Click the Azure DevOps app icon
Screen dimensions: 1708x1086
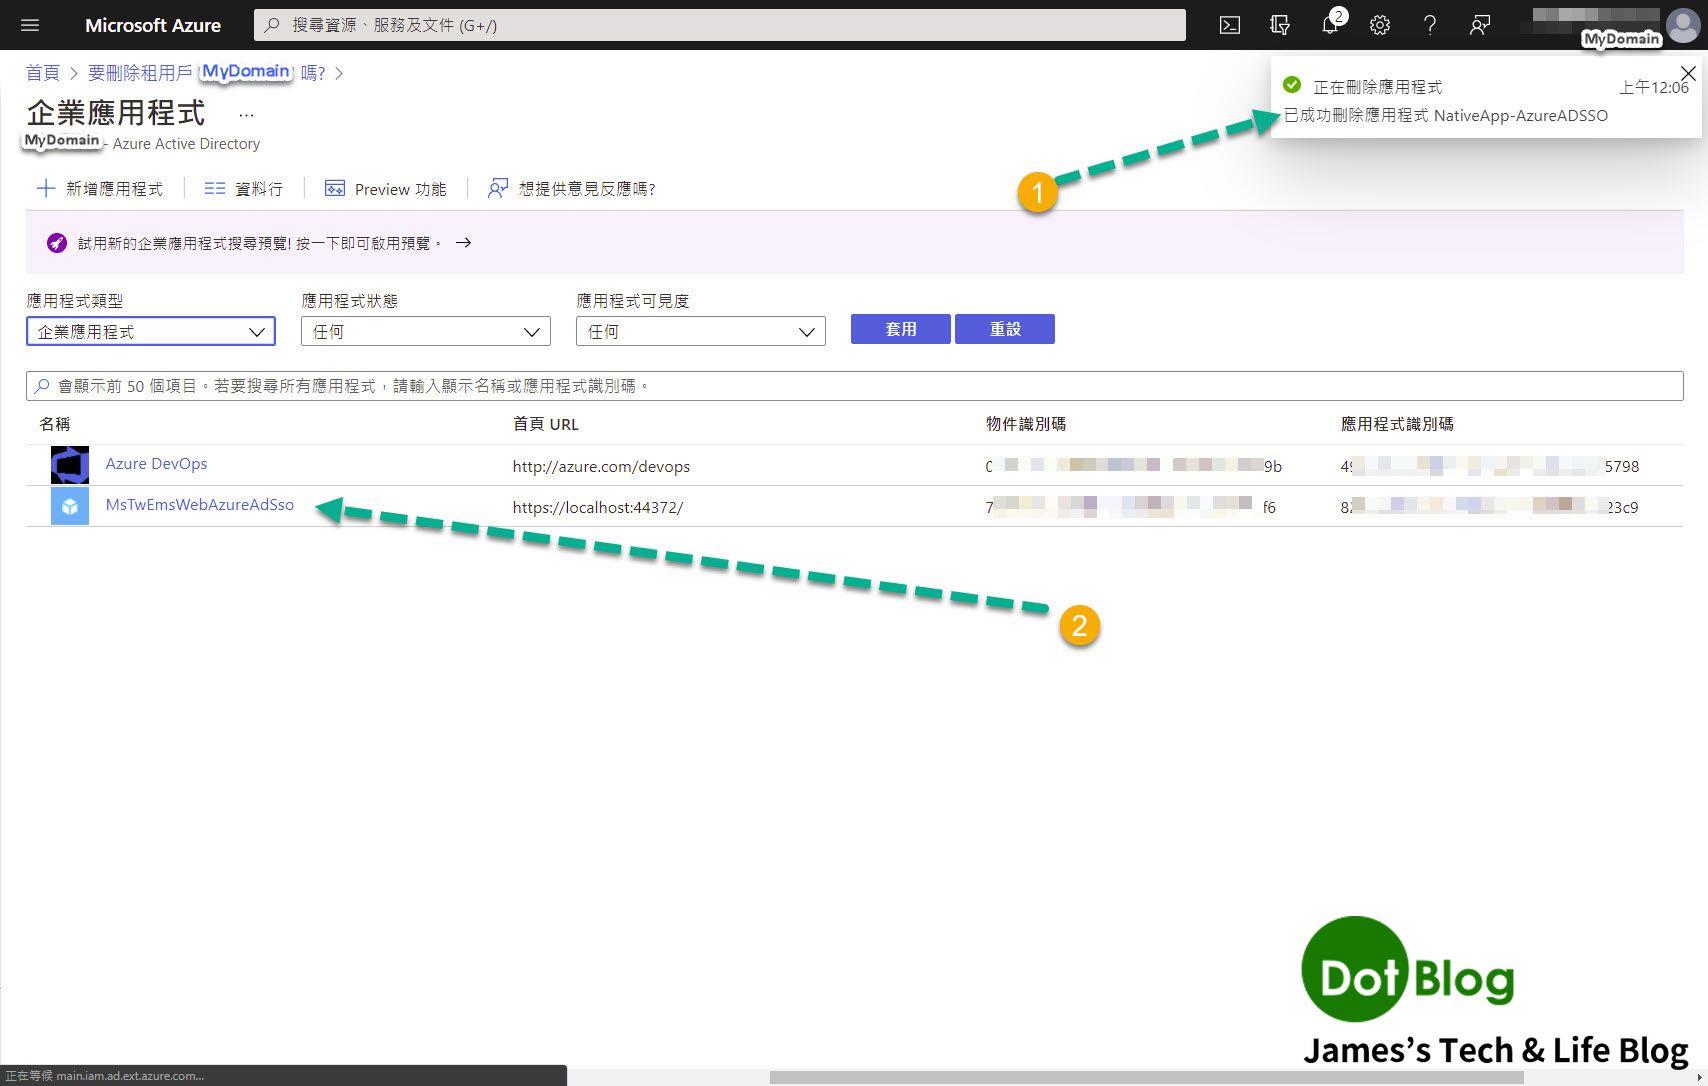pyautogui.click(x=70, y=465)
